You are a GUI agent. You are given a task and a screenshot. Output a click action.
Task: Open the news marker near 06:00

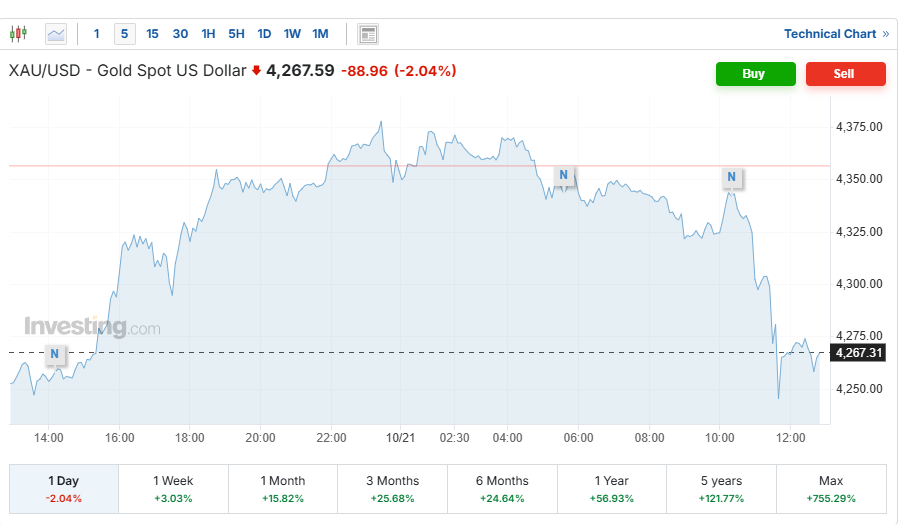coord(564,176)
